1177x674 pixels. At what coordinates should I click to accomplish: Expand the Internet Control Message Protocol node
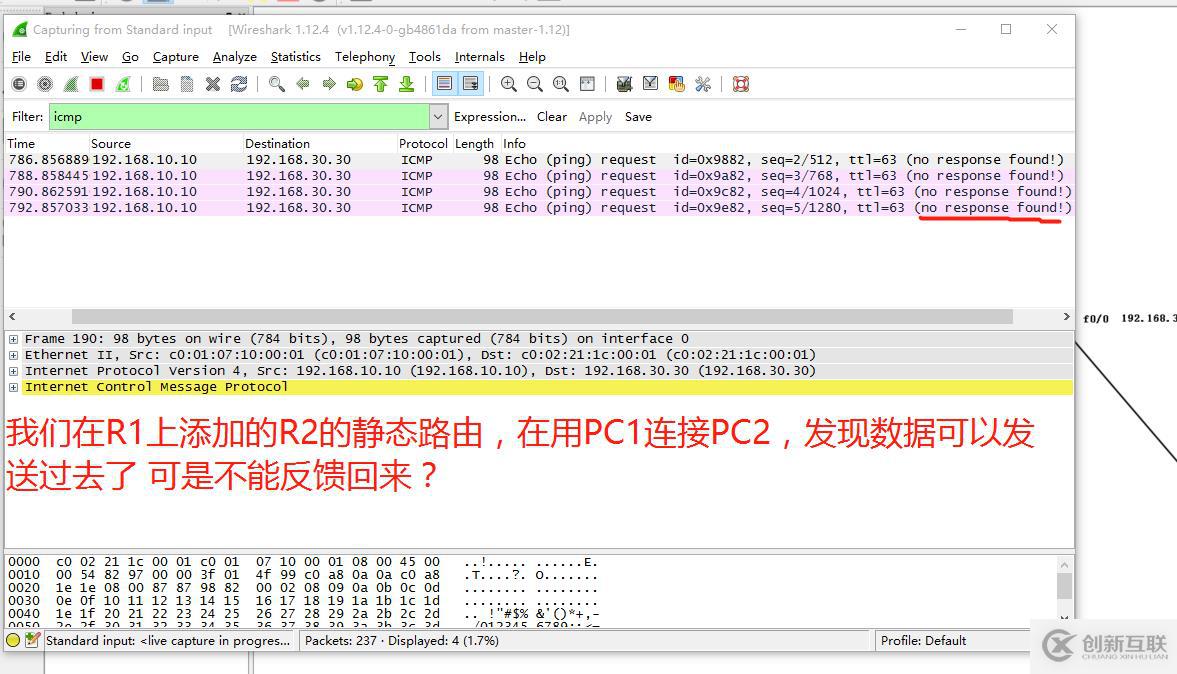coord(11,386)
